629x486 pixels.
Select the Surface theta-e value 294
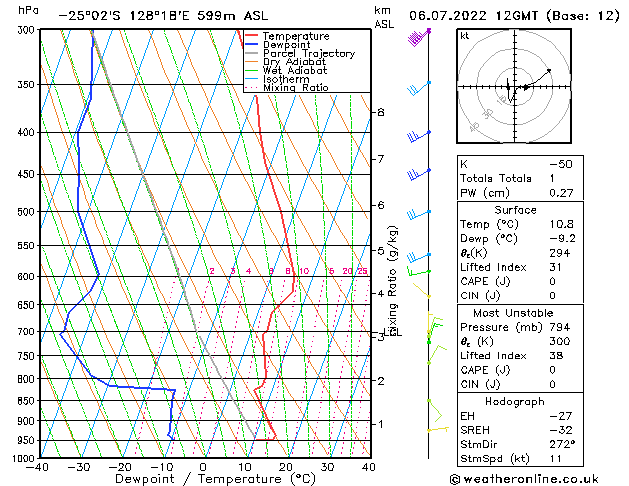[560, 253]
